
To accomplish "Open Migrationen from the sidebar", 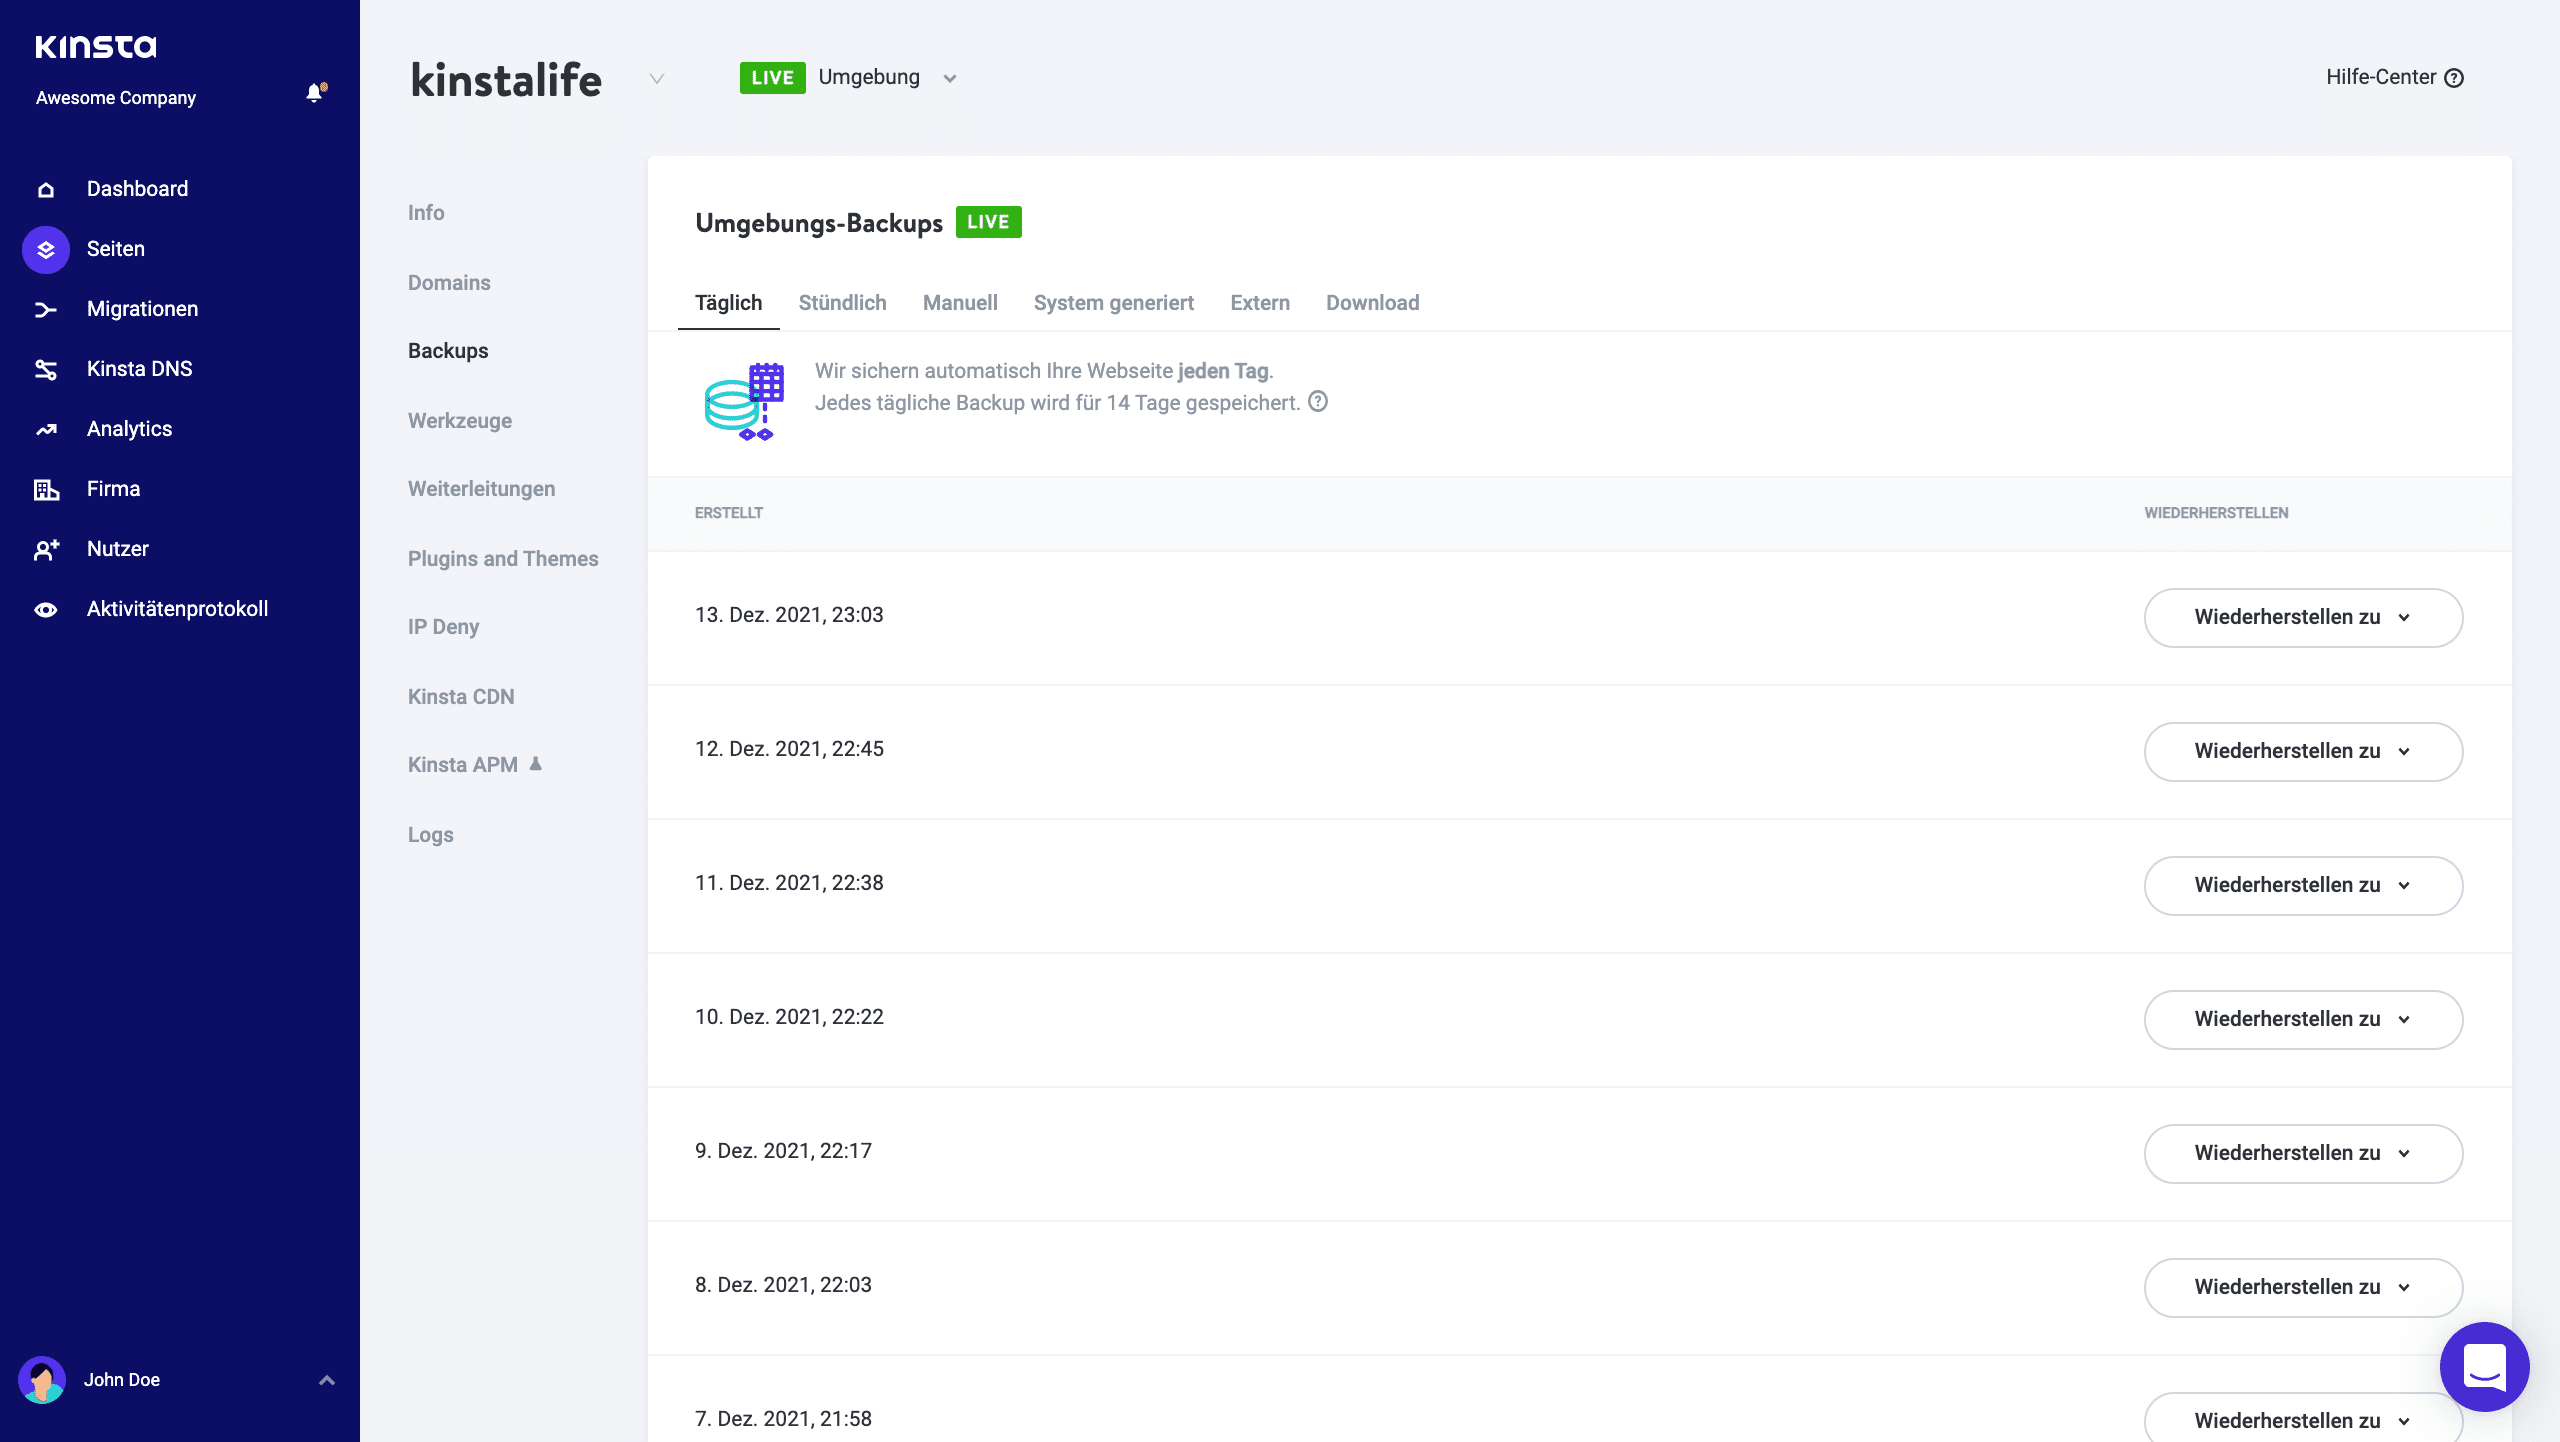I will tap(141, 308).
